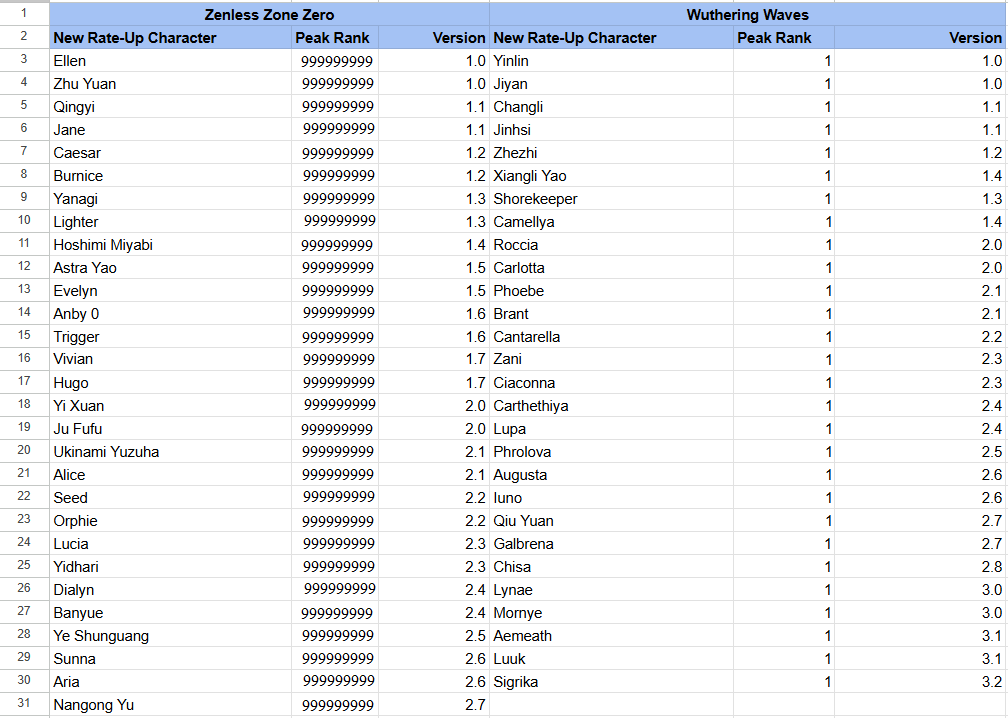Screen dimensions: 1008x718
Task: Select cell containing Chisa
Action: (611, 567)
